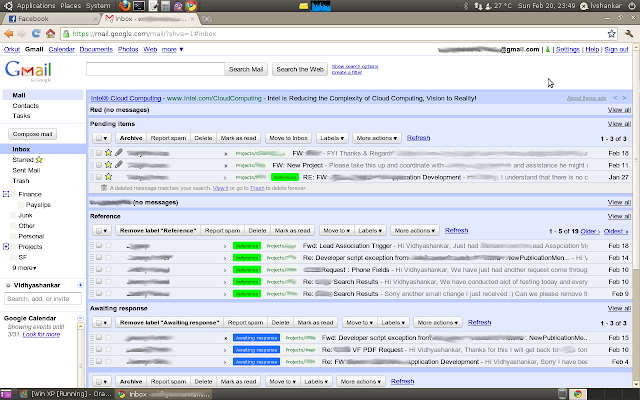Image resolution: width=640 pixels, height=400 pixels.
Task: Click Remove label "Reference" button
Action: pyautogui.click(x=158, y=230)
